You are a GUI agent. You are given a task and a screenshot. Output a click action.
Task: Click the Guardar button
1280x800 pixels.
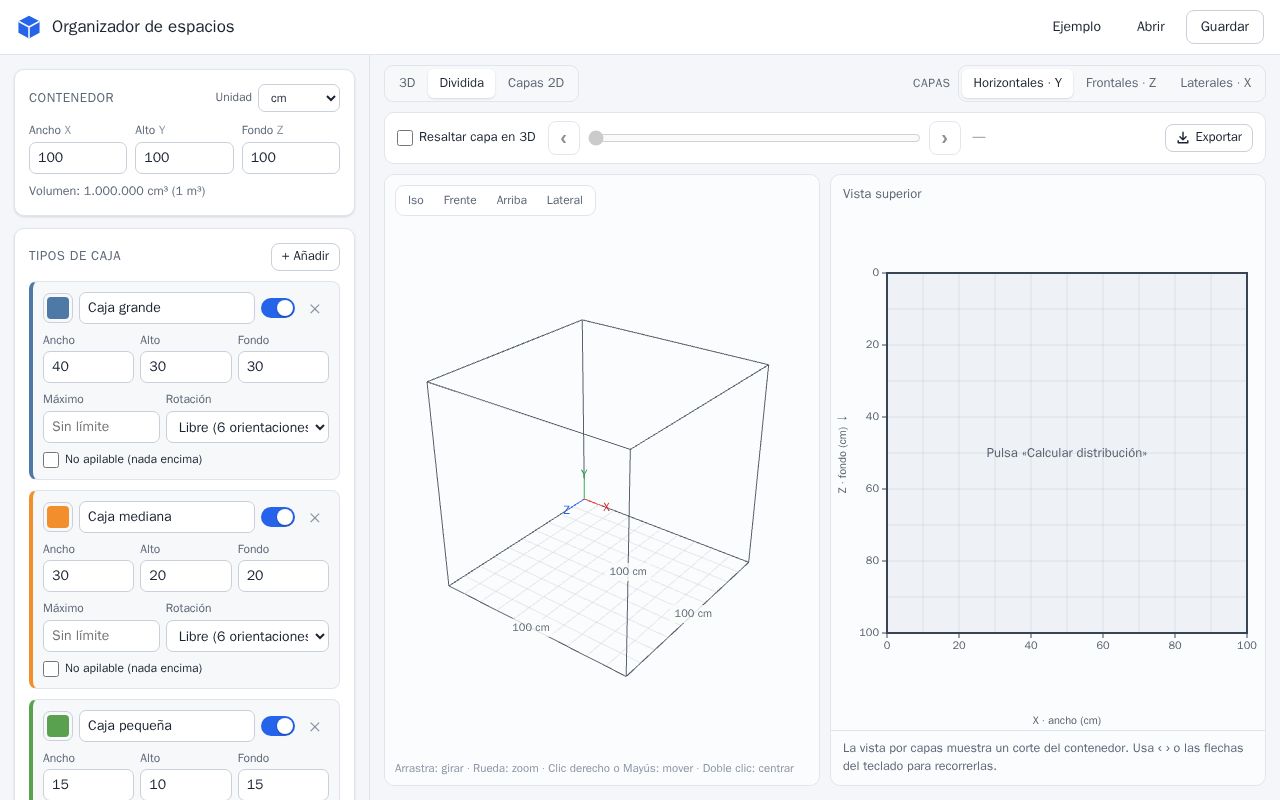point(1225,27)
